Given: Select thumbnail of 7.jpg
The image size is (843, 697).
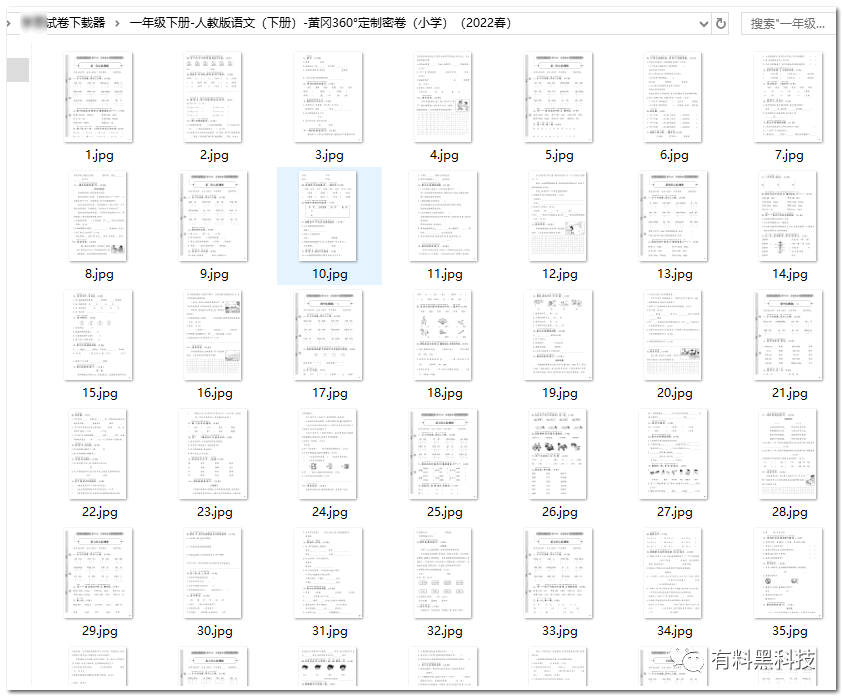Looking at the screenshot, I should point(788,97).
